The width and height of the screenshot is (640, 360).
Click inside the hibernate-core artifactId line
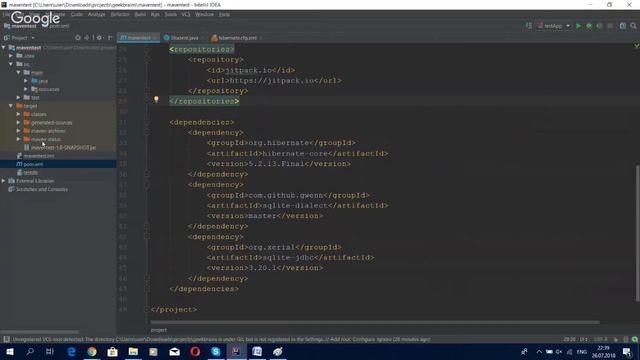click(x=297, y=153)
